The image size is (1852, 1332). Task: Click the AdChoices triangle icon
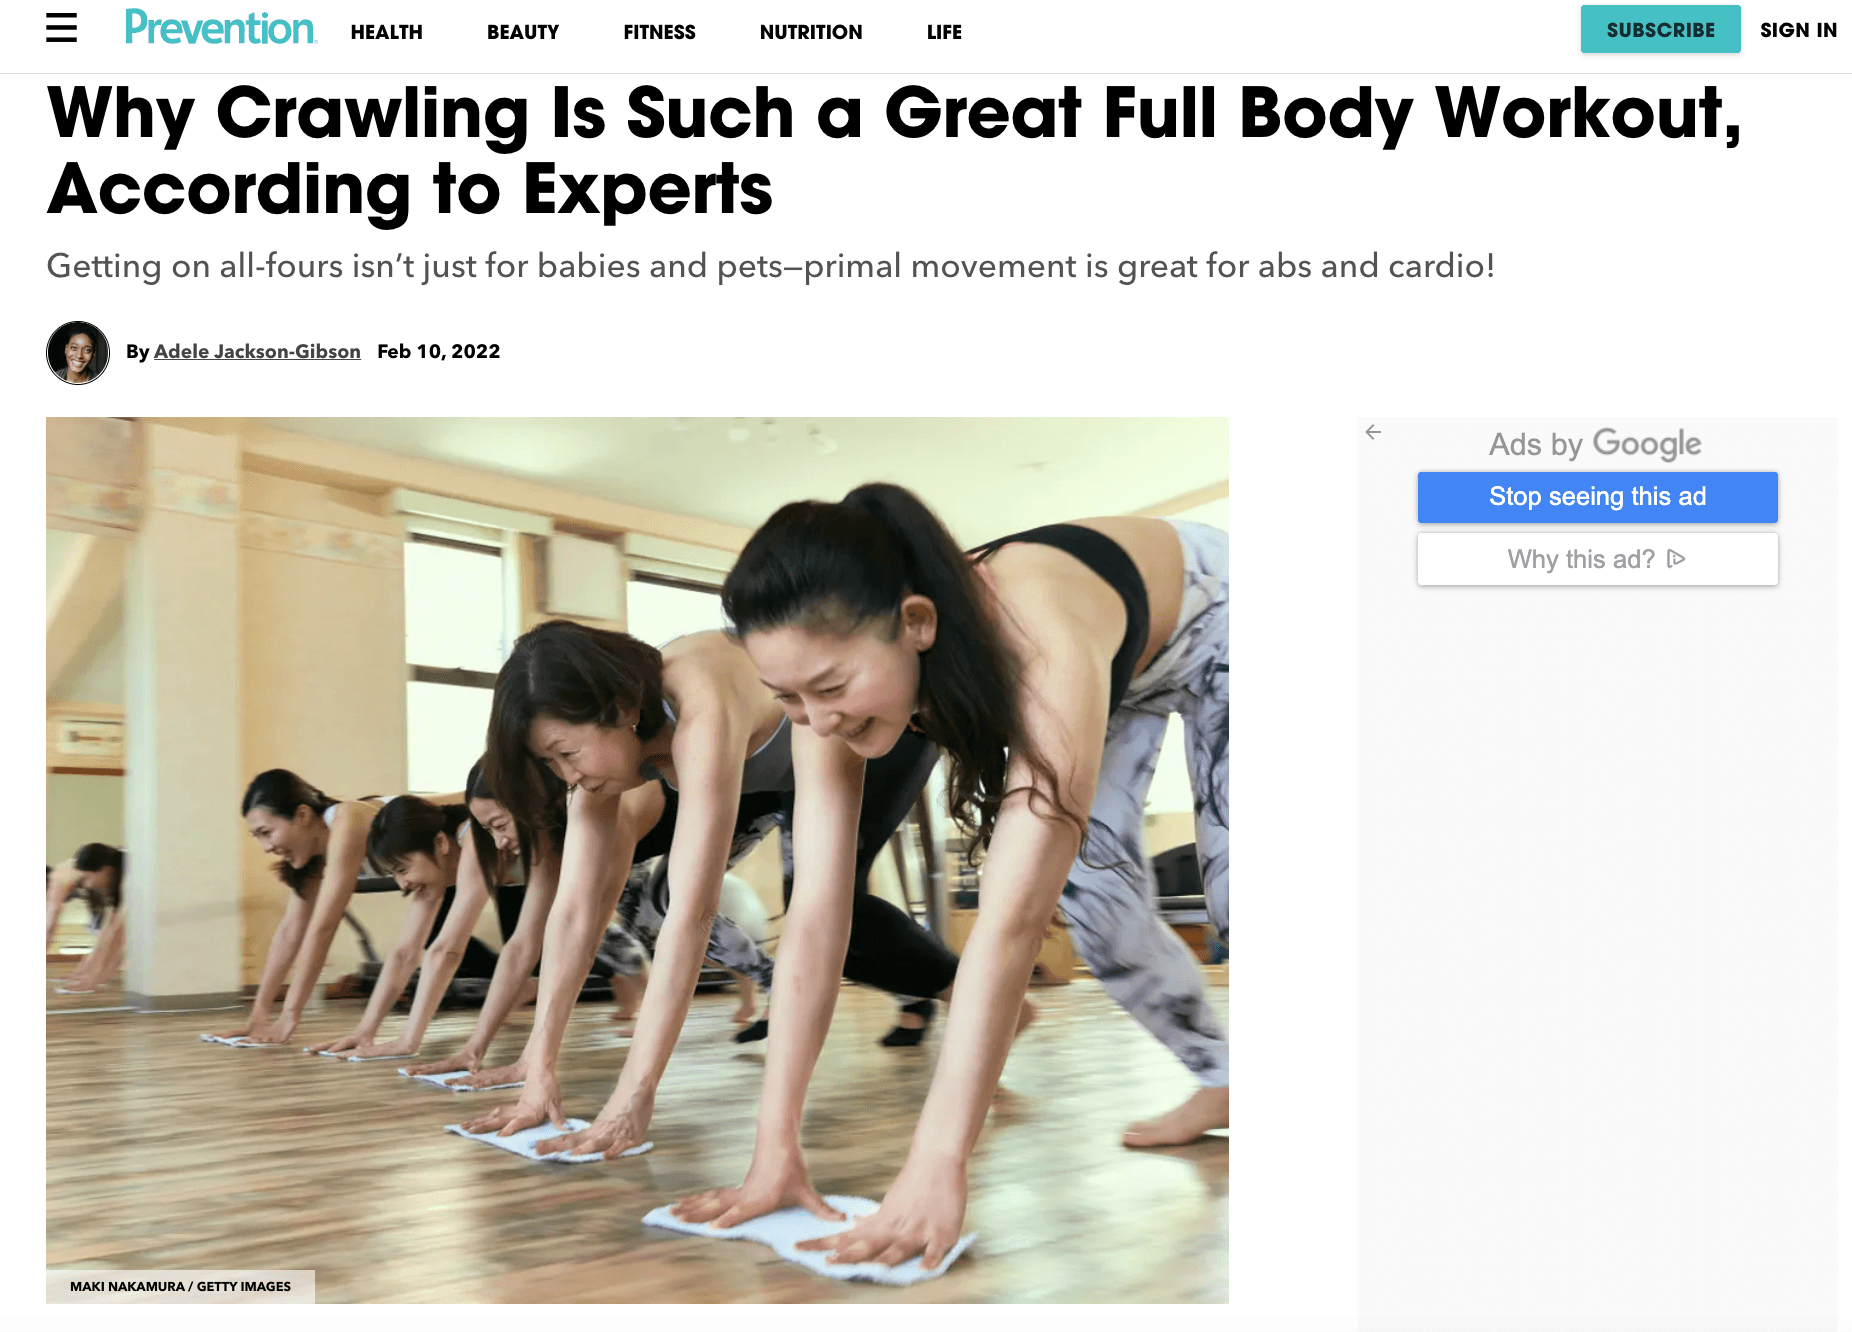pos(1677,559)
